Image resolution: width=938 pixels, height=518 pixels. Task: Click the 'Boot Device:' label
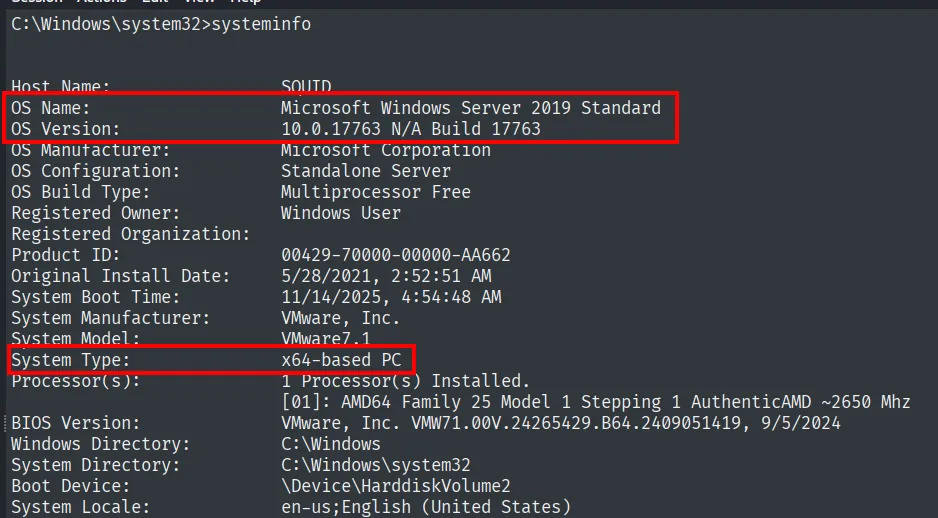[x=71, y=486]
